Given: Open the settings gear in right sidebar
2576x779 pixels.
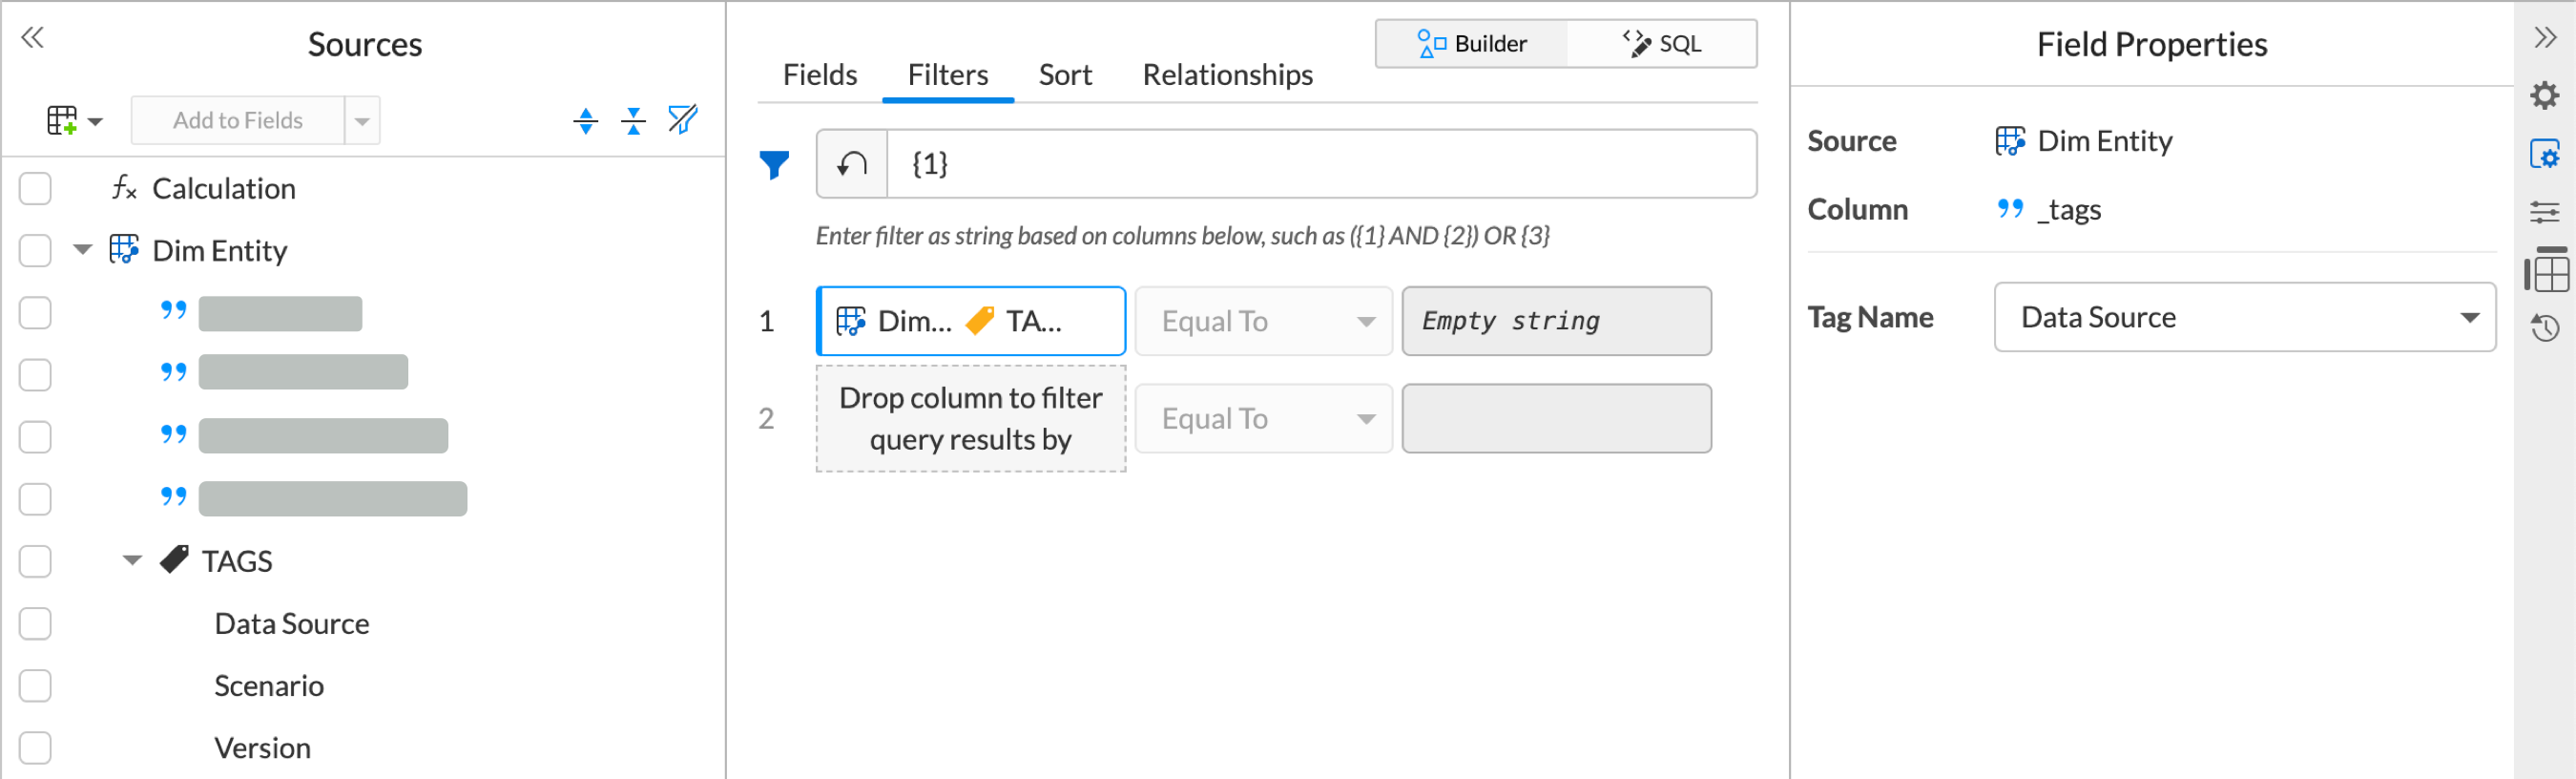Looking at the screenshot, I should 2544,96.
